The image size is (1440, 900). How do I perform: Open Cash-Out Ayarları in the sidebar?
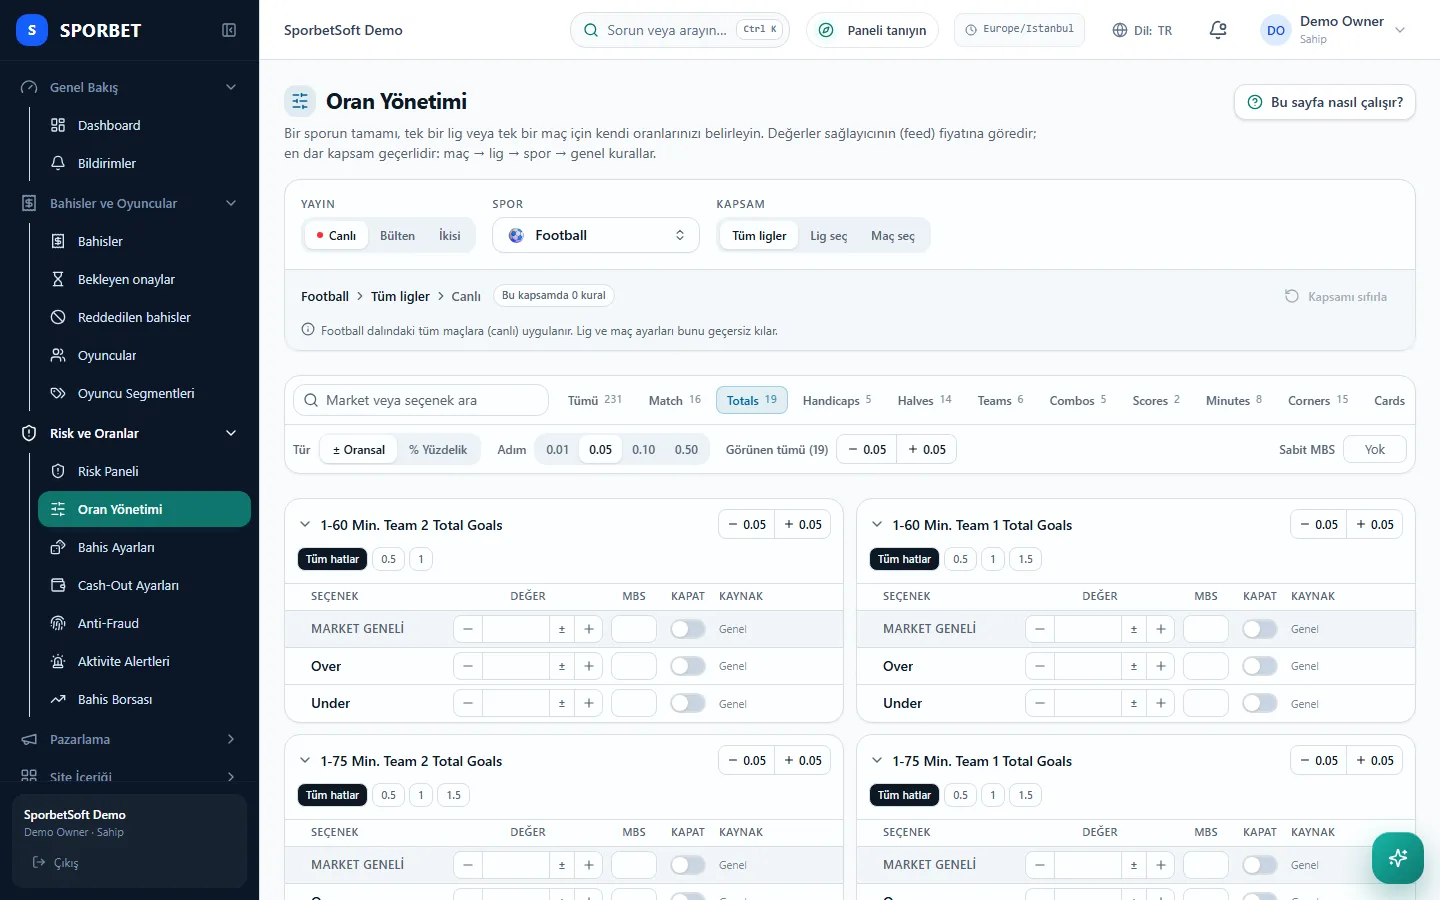(144, 585)
